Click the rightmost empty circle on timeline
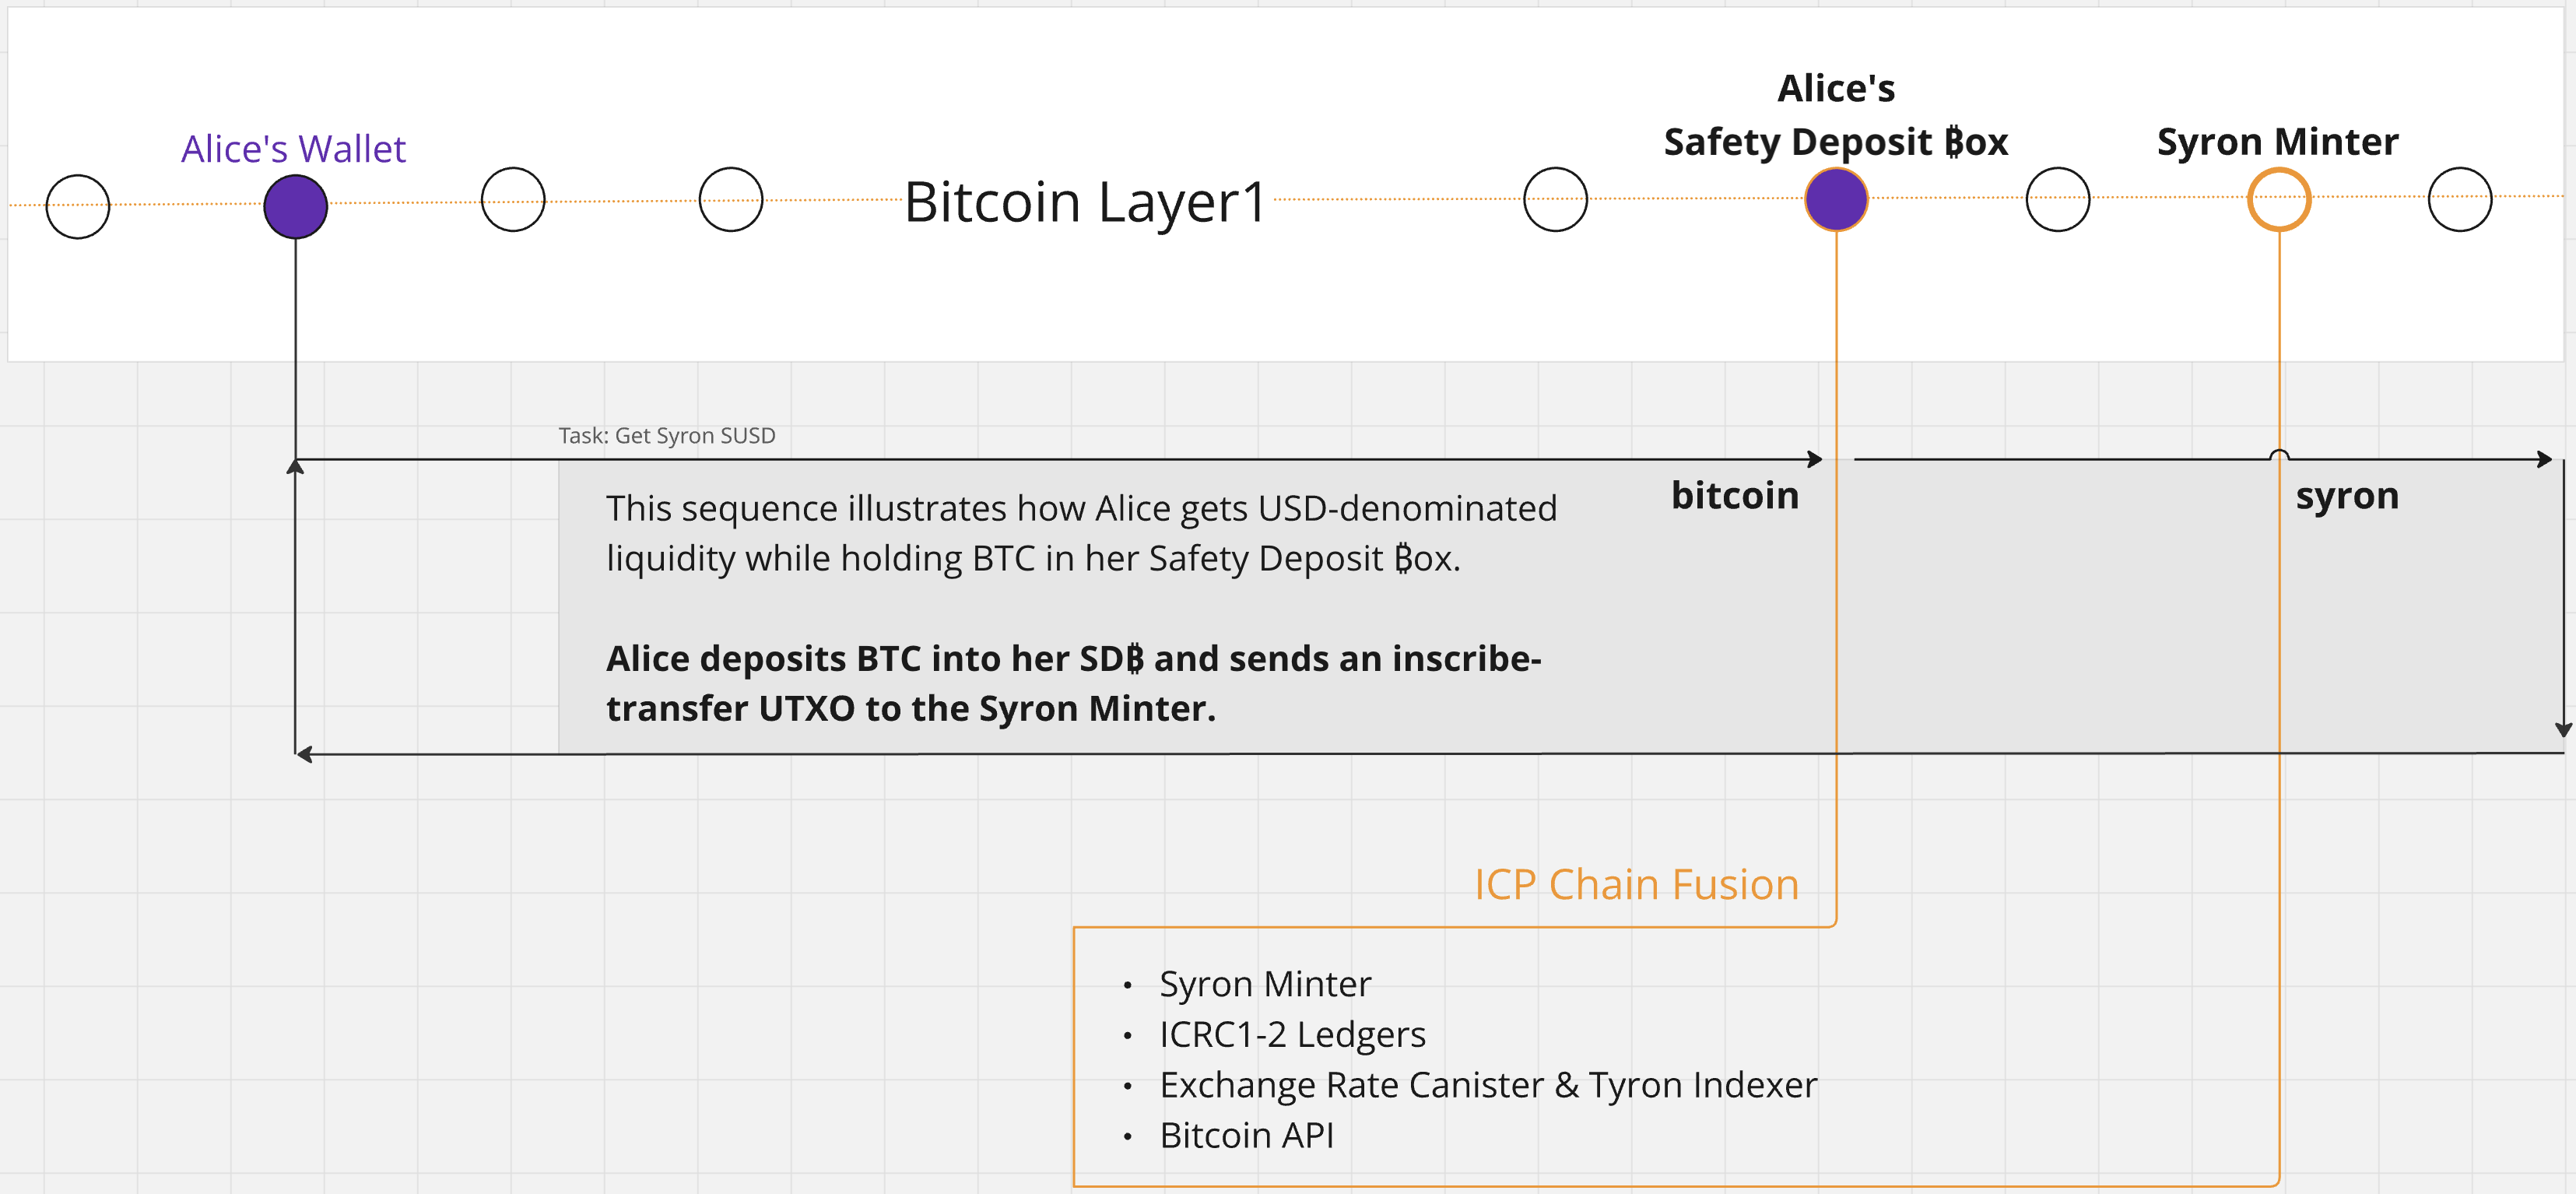 coord(2460,199)
